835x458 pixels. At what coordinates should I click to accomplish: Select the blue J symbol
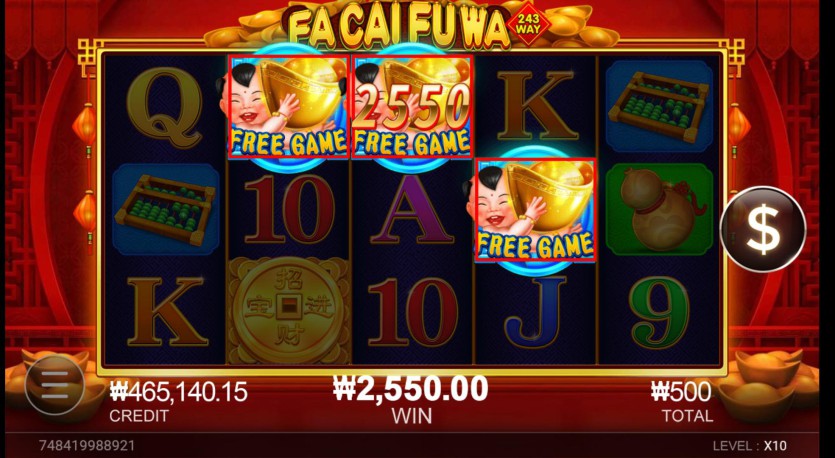pos(535,313)
